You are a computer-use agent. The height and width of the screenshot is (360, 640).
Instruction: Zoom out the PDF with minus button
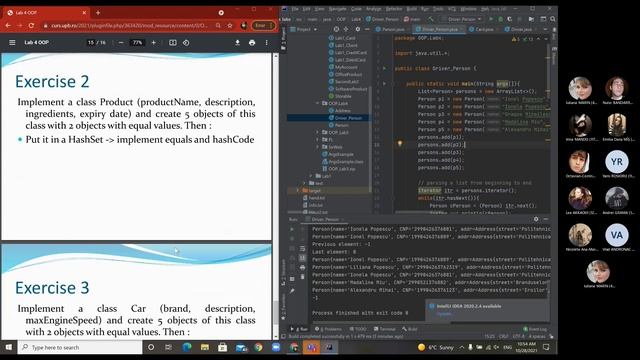(x=121, y=42)
